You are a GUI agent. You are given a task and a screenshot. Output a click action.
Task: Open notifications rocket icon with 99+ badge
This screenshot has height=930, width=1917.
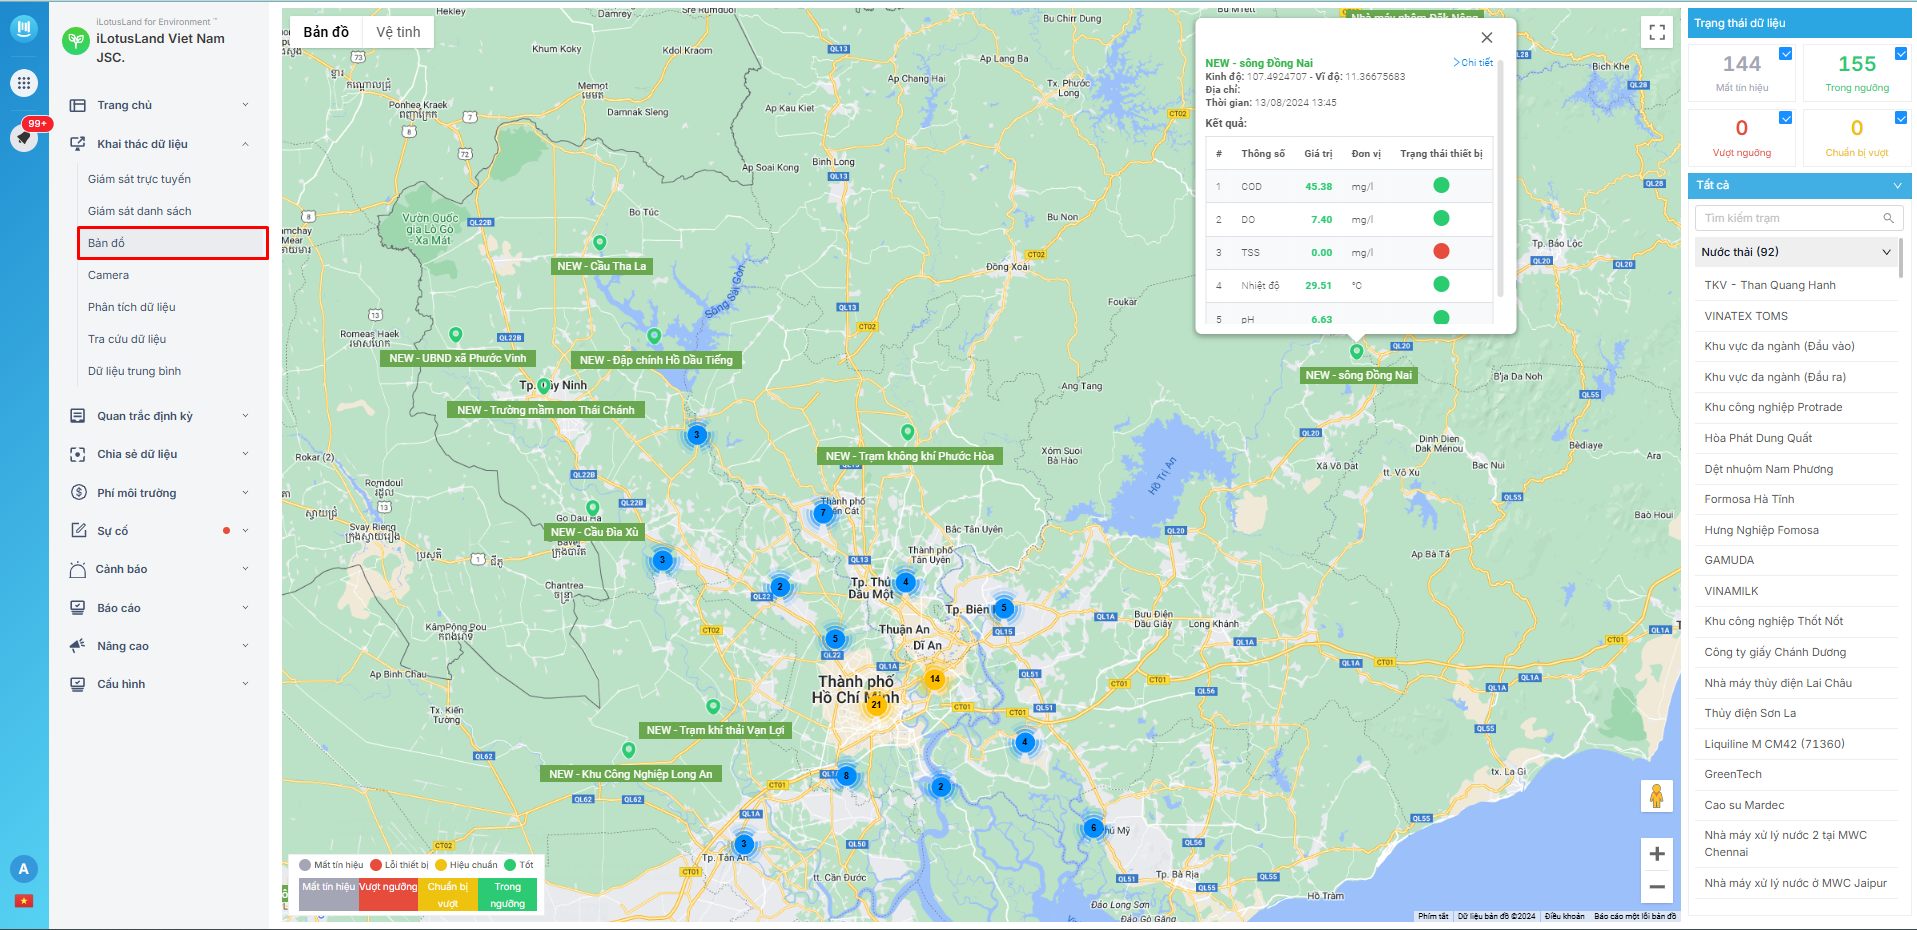click(x=24, y=137)
